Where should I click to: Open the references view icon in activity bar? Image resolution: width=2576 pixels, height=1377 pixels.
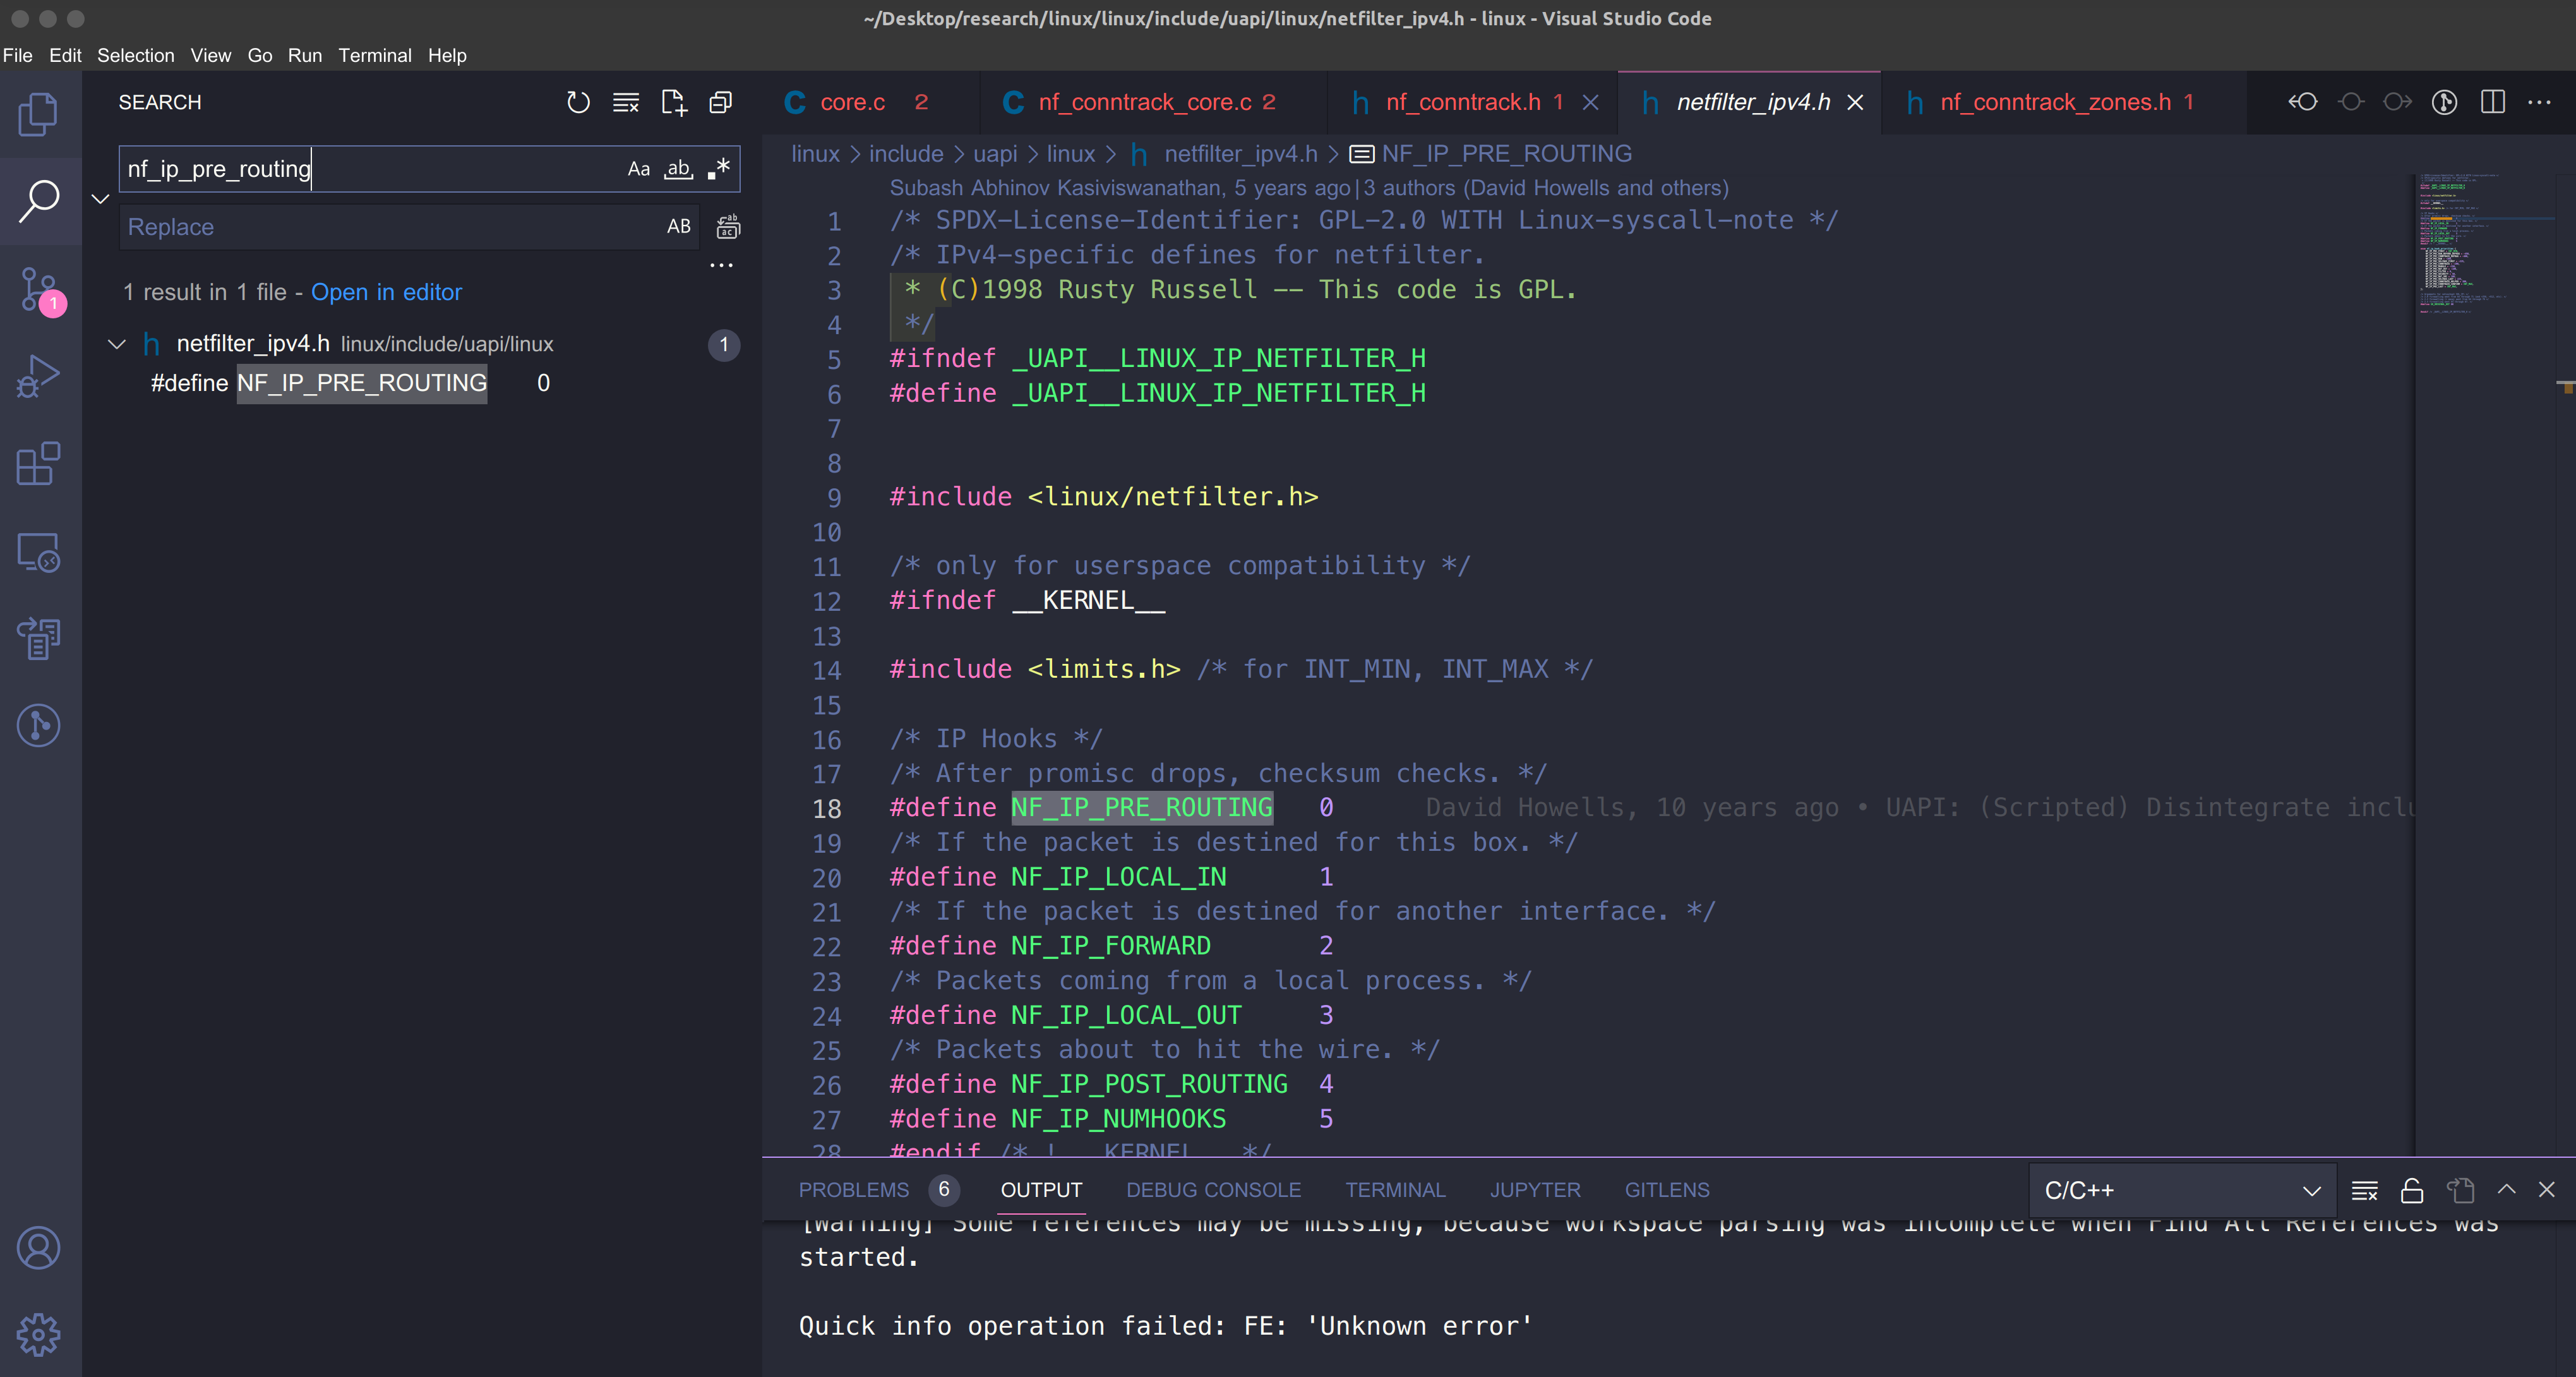pos(39,638)
